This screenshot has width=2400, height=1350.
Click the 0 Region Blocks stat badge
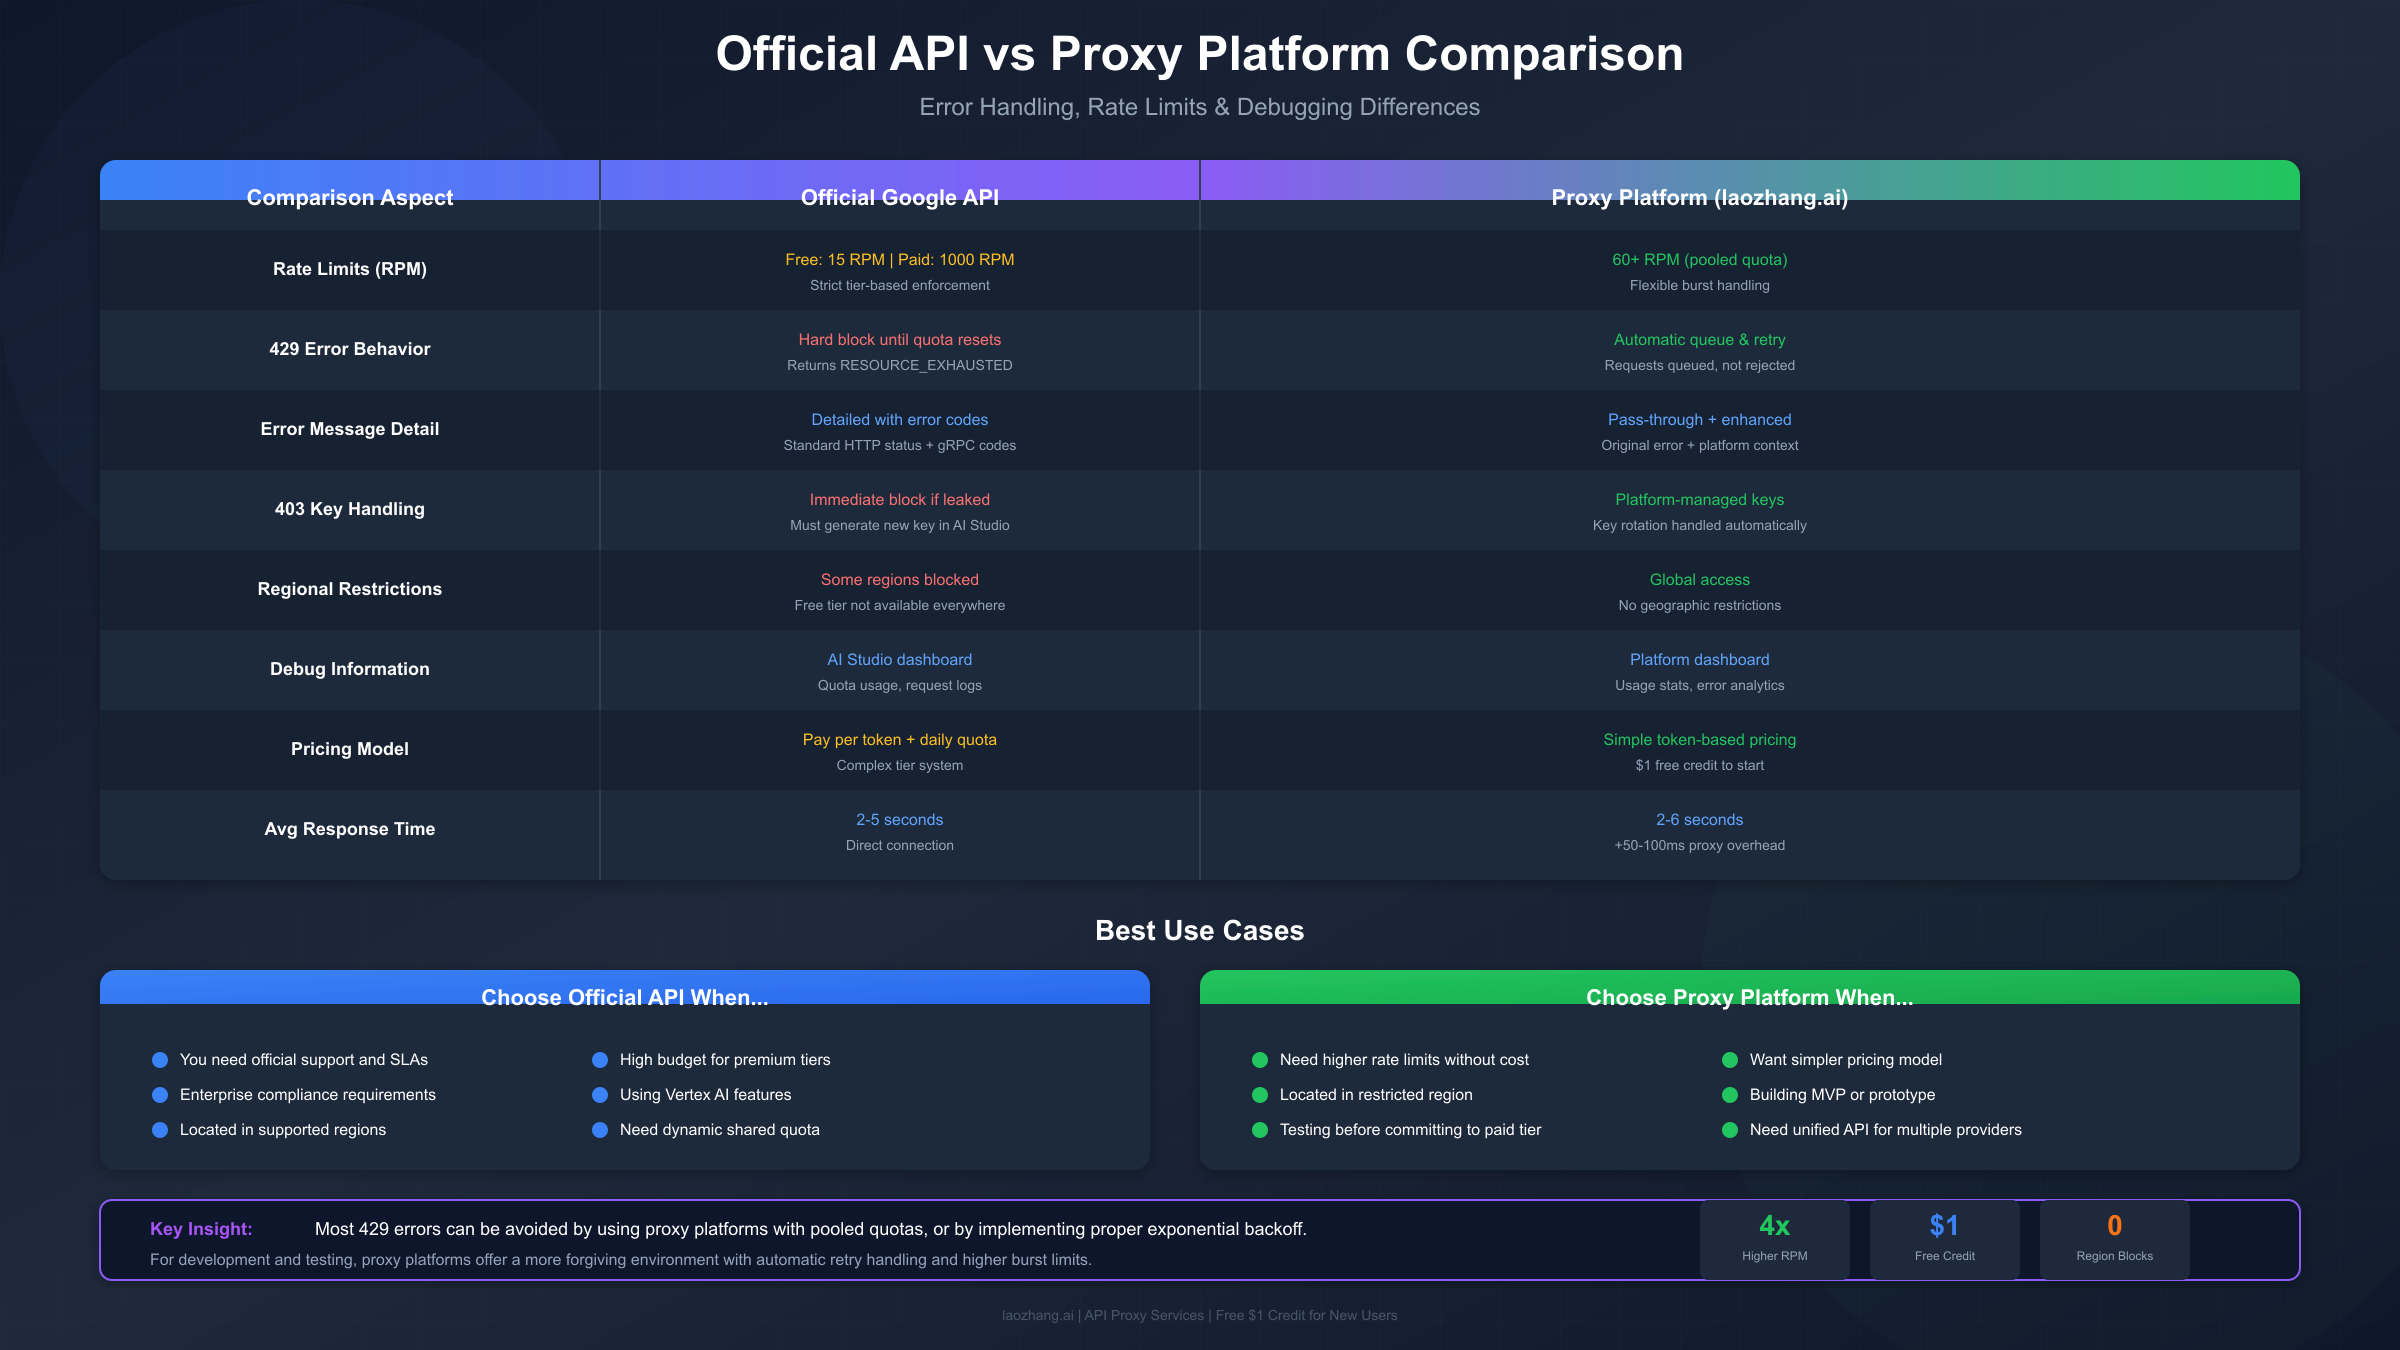tap(2113, 1238)
